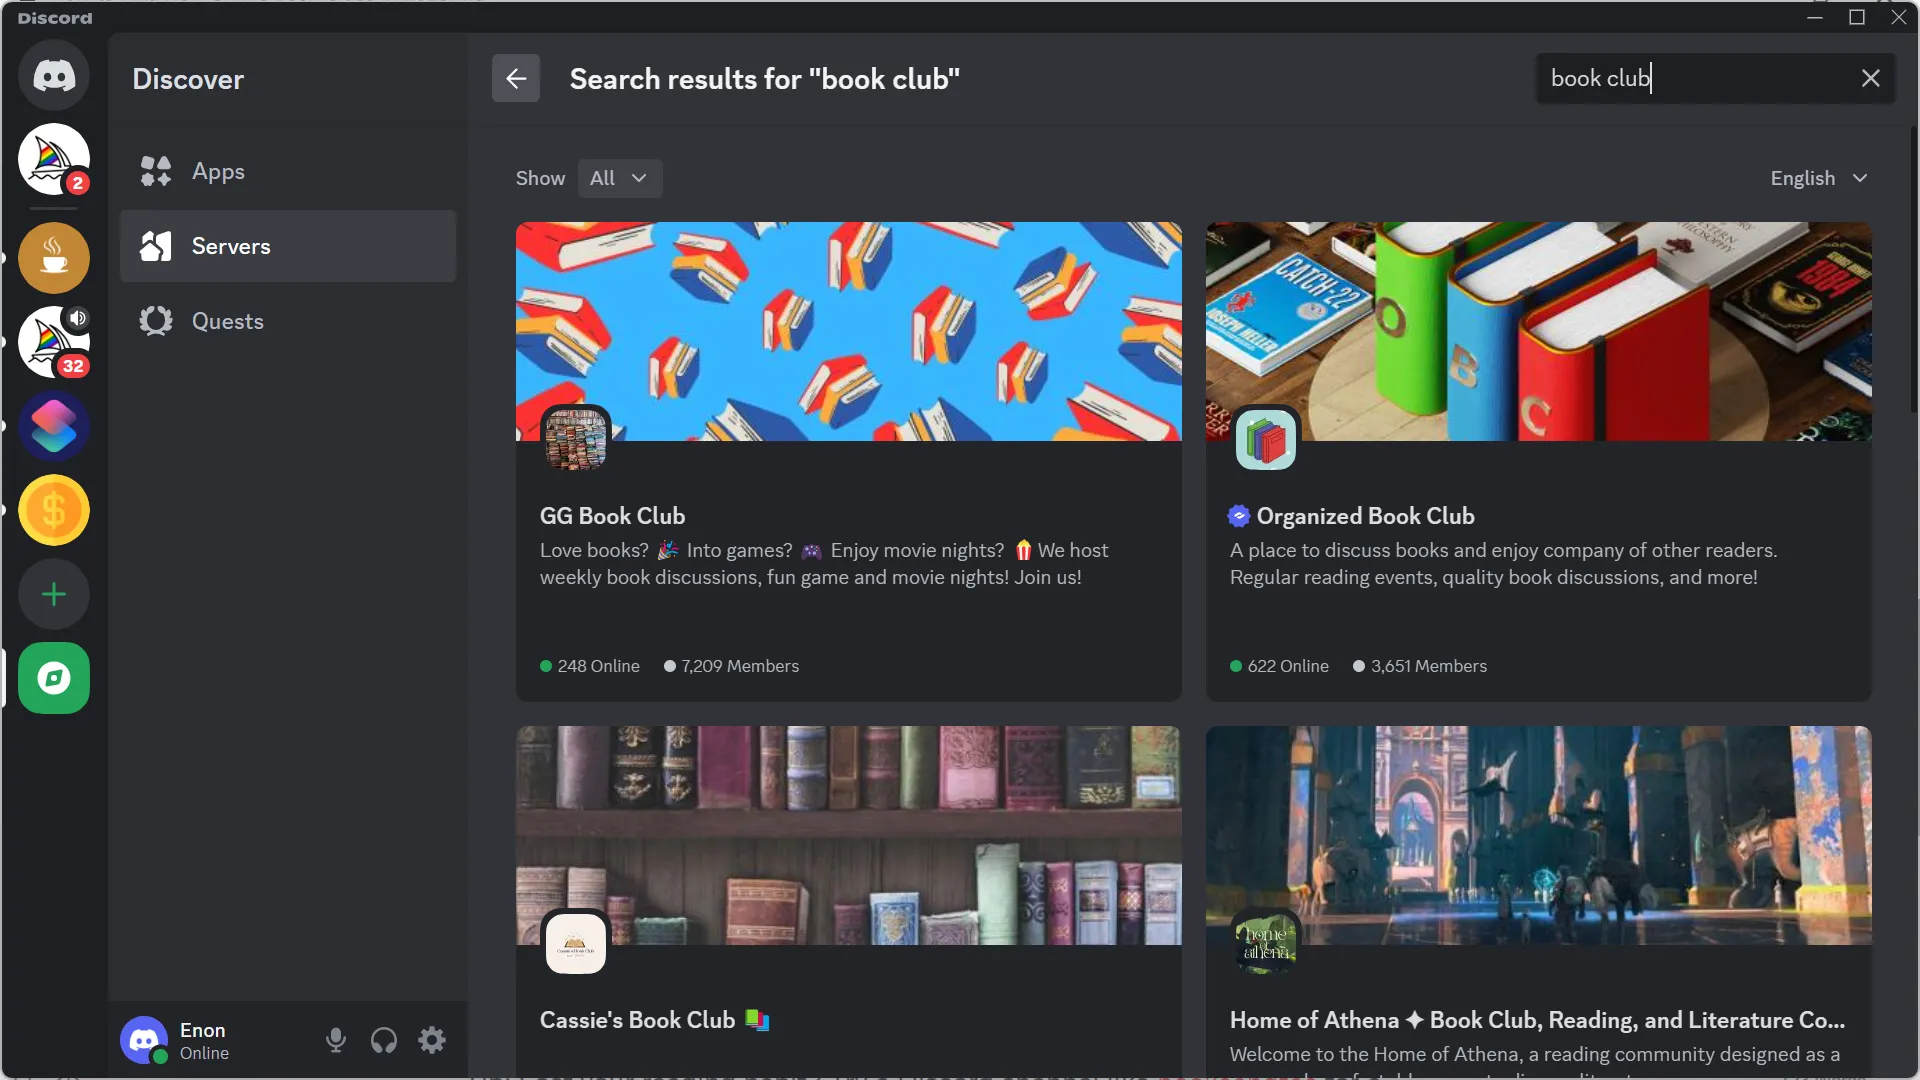
Task: Open the sailboat server with 2 notifications
Action: click(x=54, y=159)
